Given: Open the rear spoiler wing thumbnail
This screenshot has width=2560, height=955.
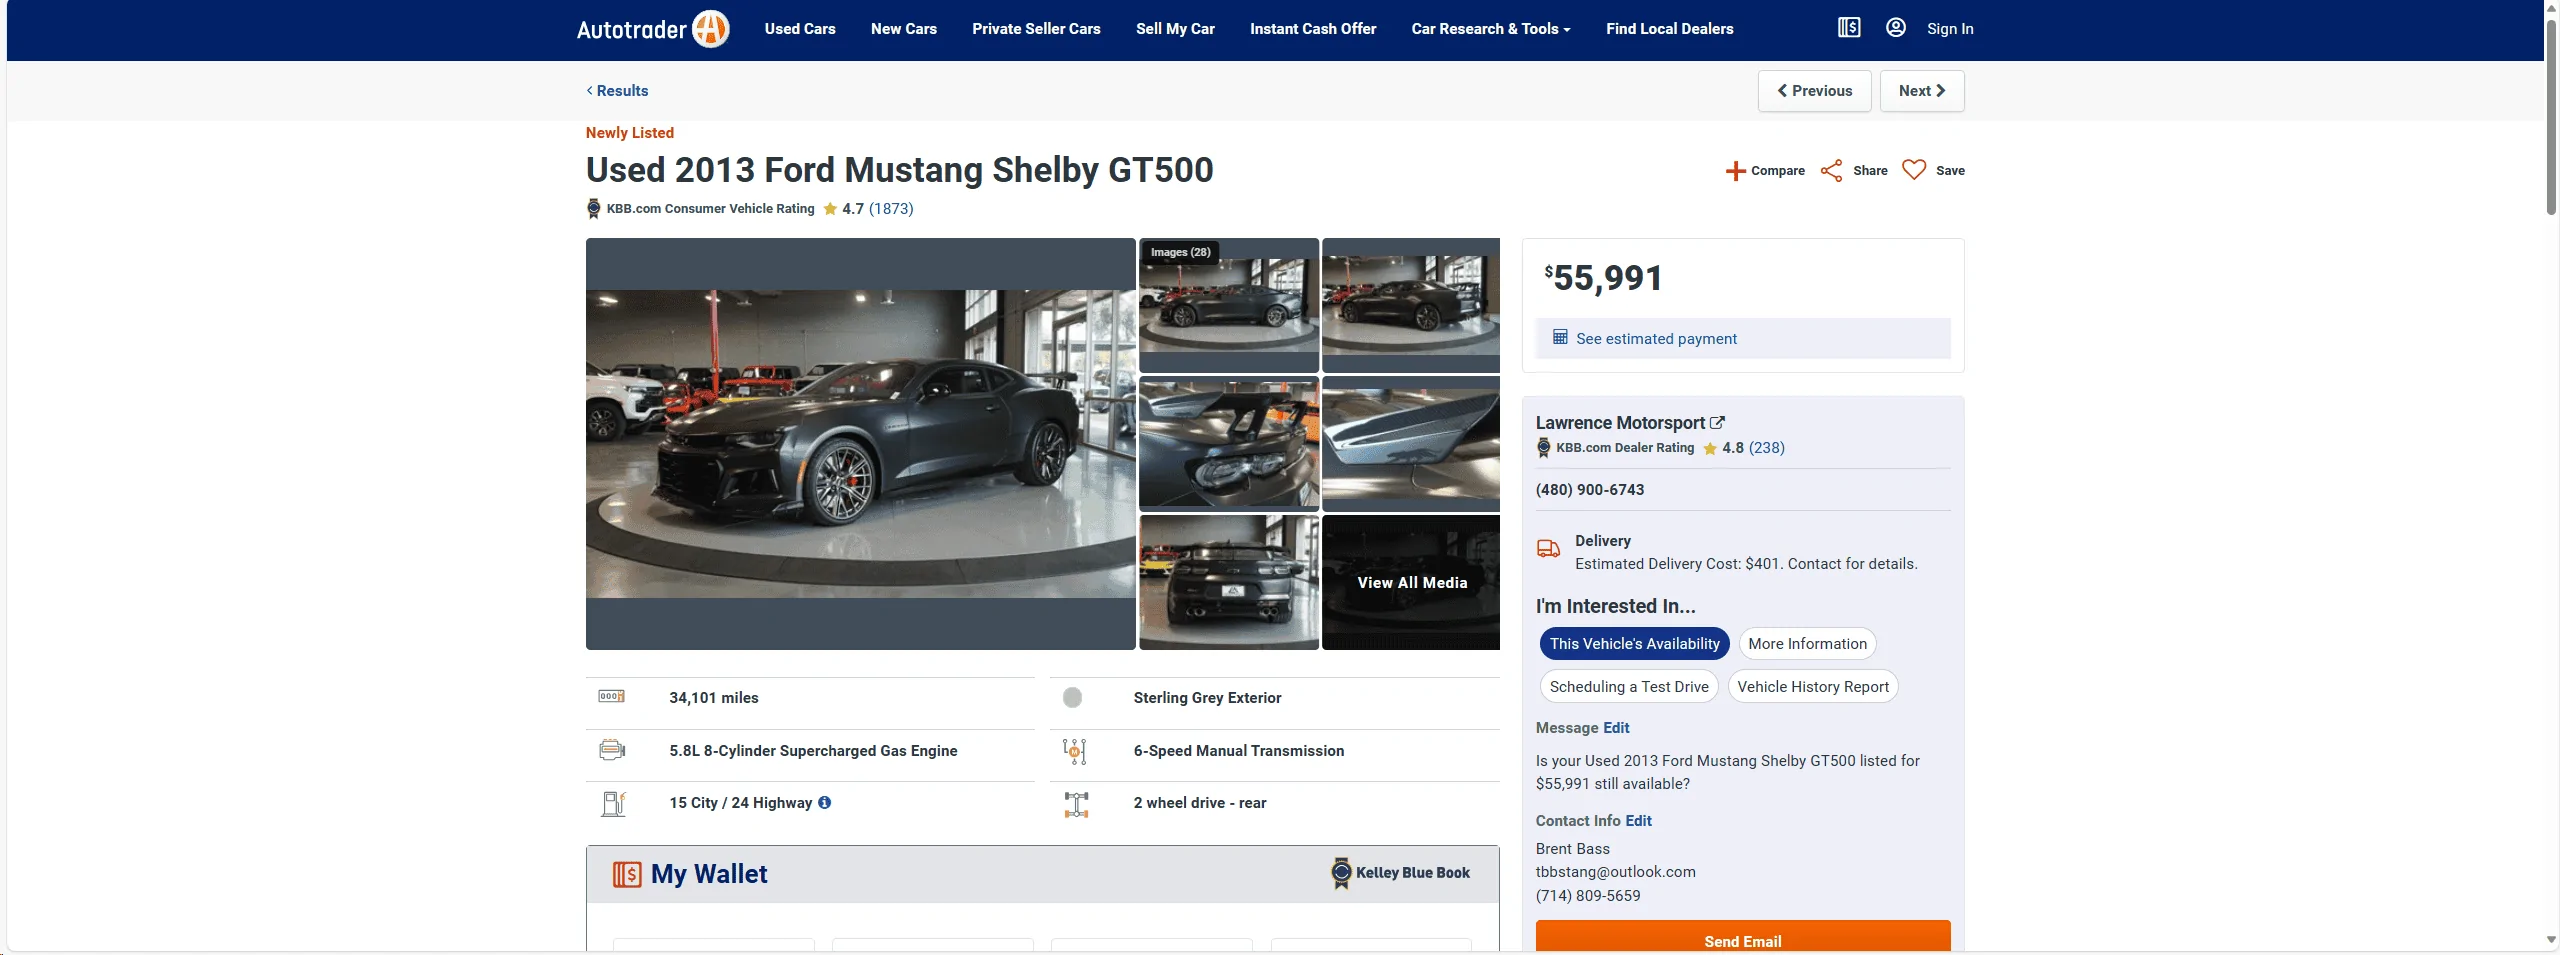Looking at the screenshot, I should [1228, 443].
